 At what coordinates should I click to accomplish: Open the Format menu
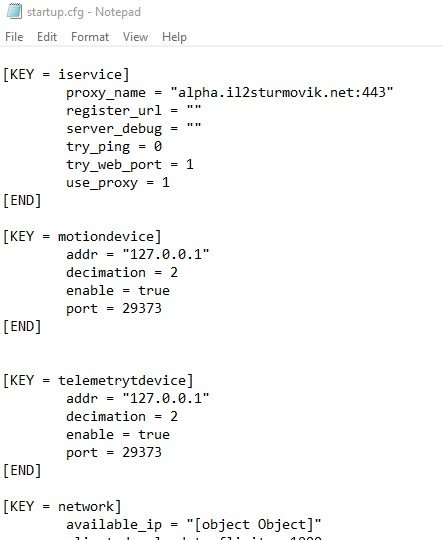coord(90,37)
